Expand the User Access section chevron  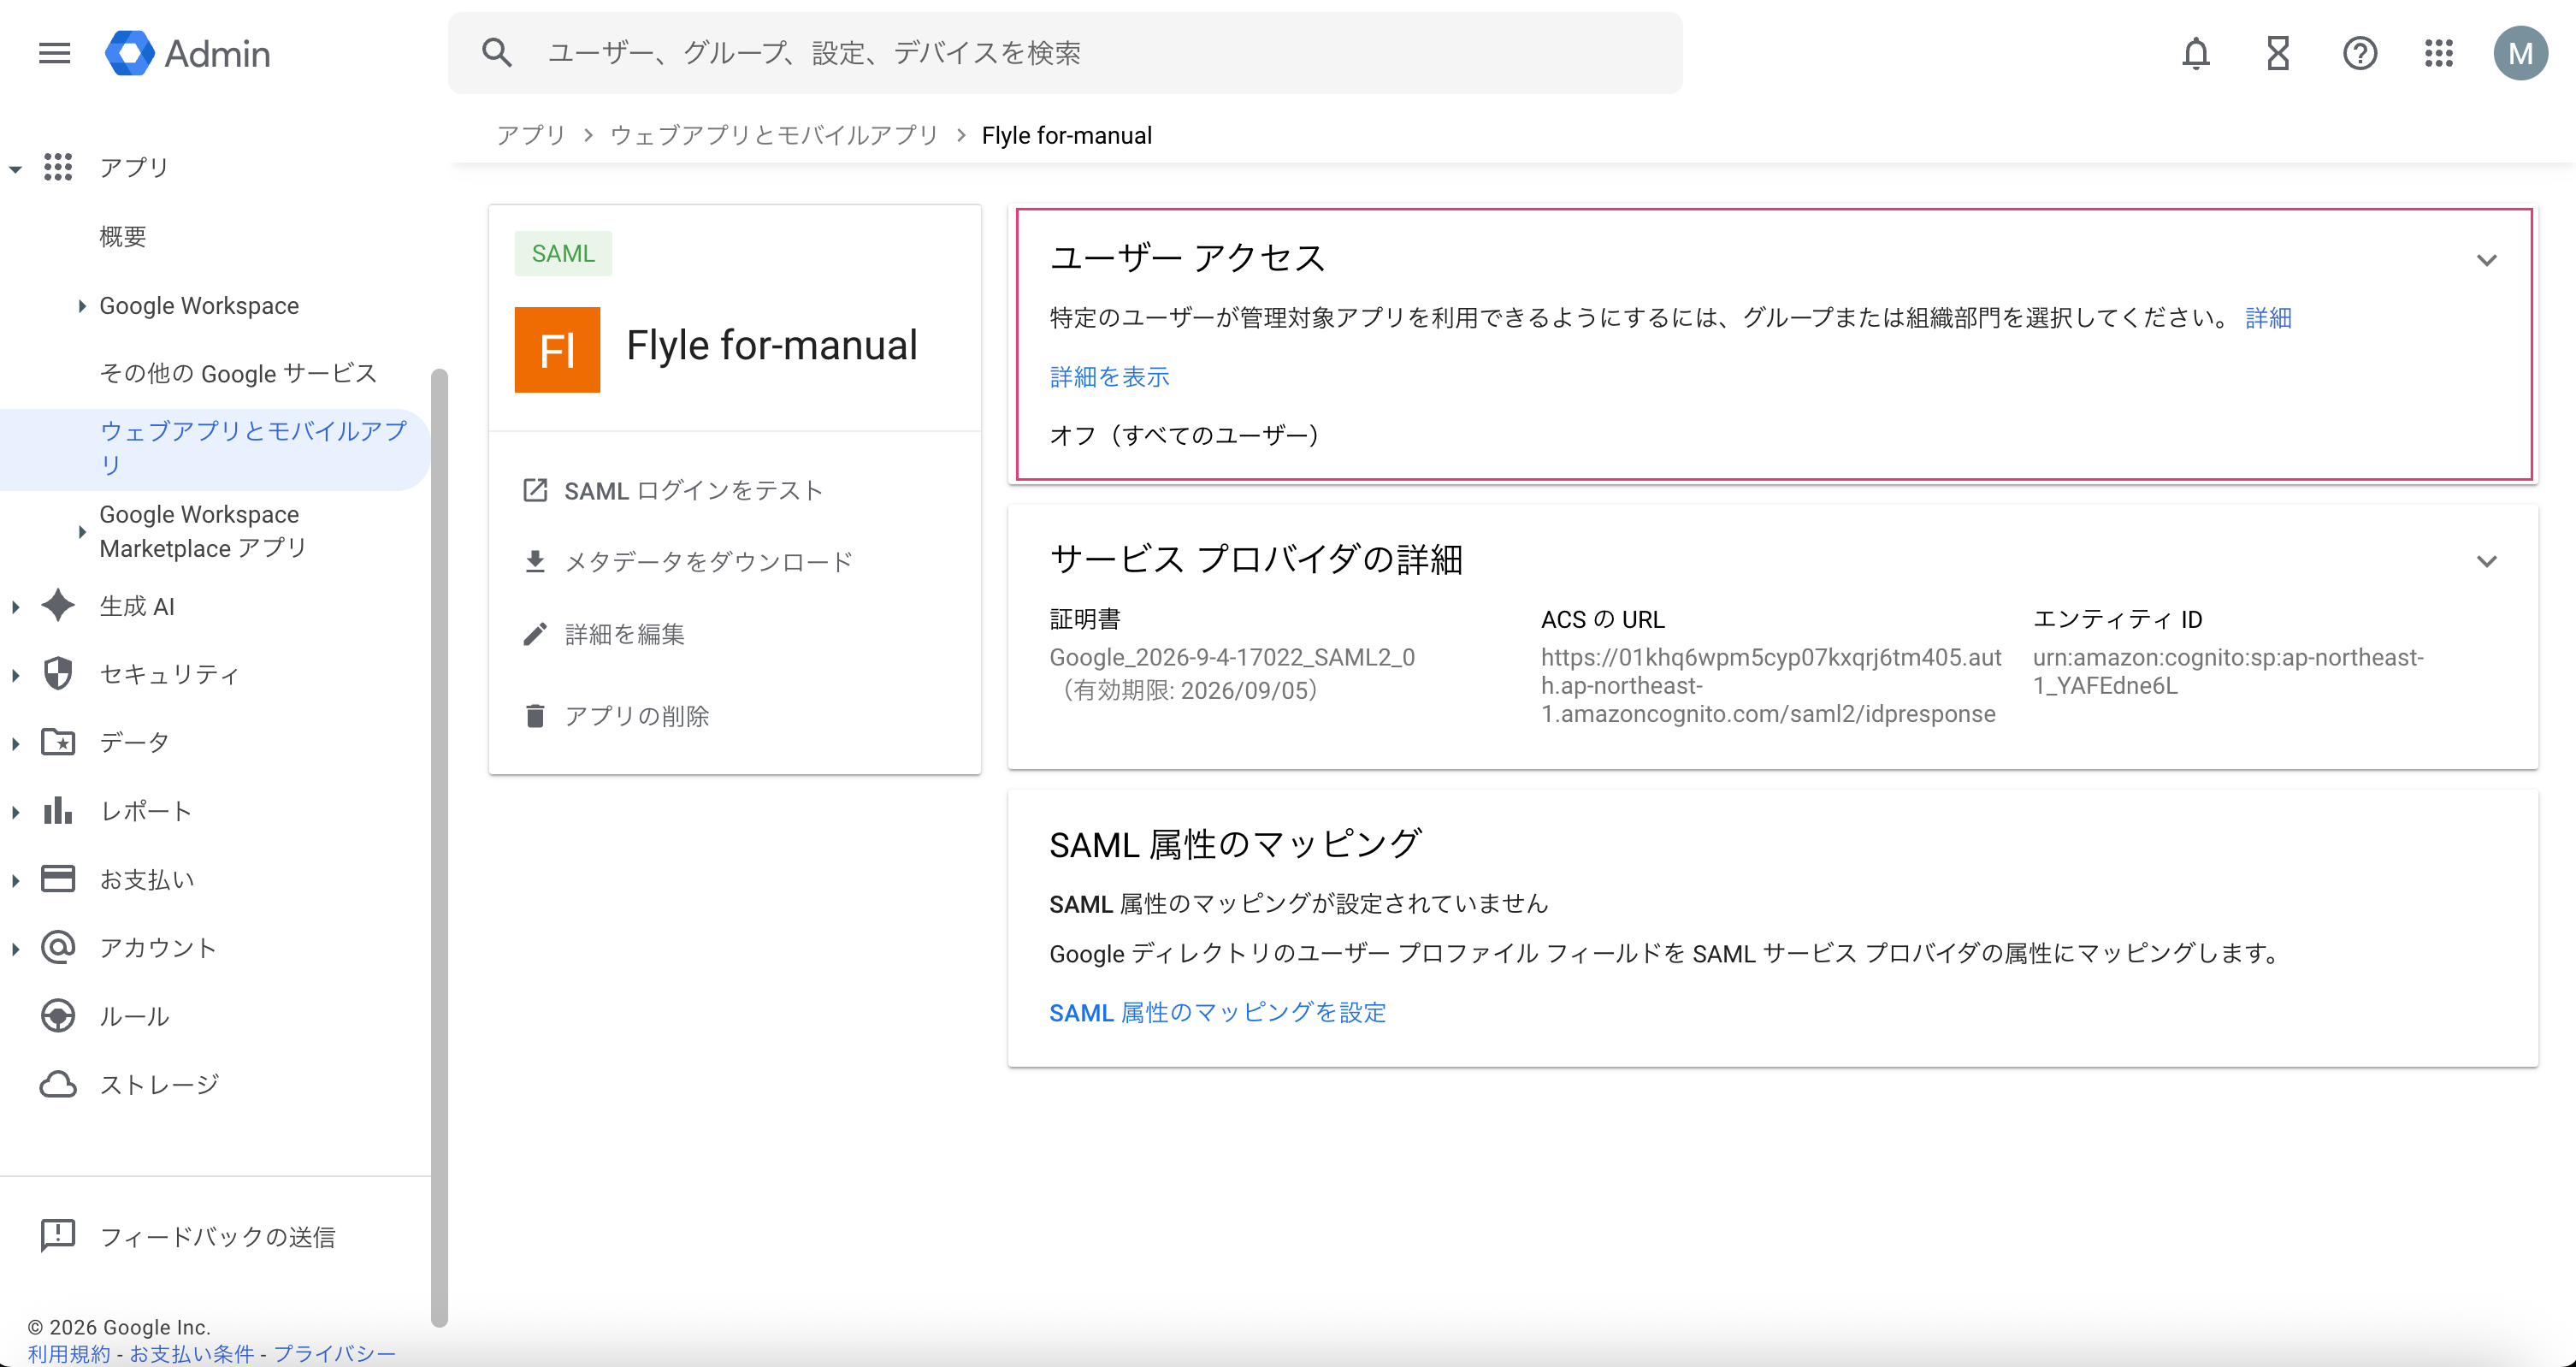click(x=2486, y=260)
